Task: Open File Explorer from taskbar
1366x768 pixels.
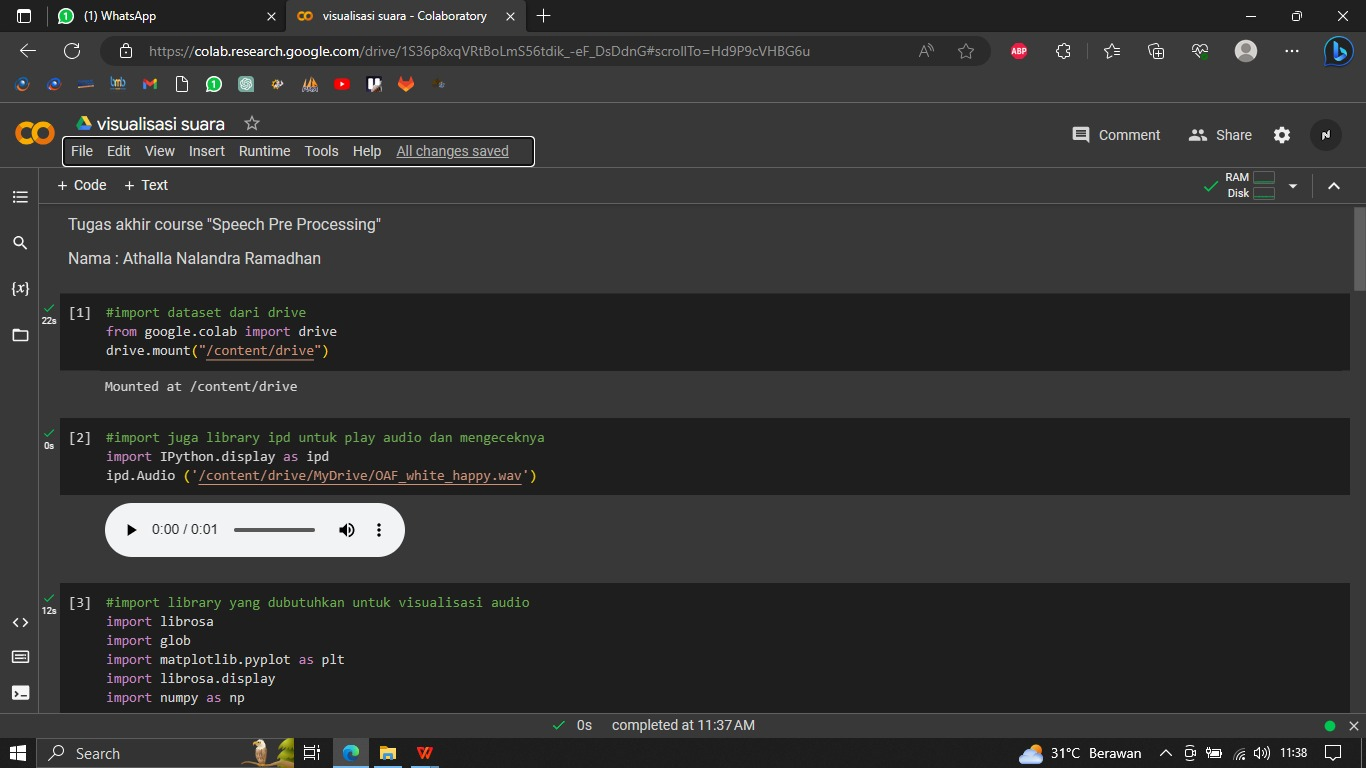Action: (x=388, y=753)
